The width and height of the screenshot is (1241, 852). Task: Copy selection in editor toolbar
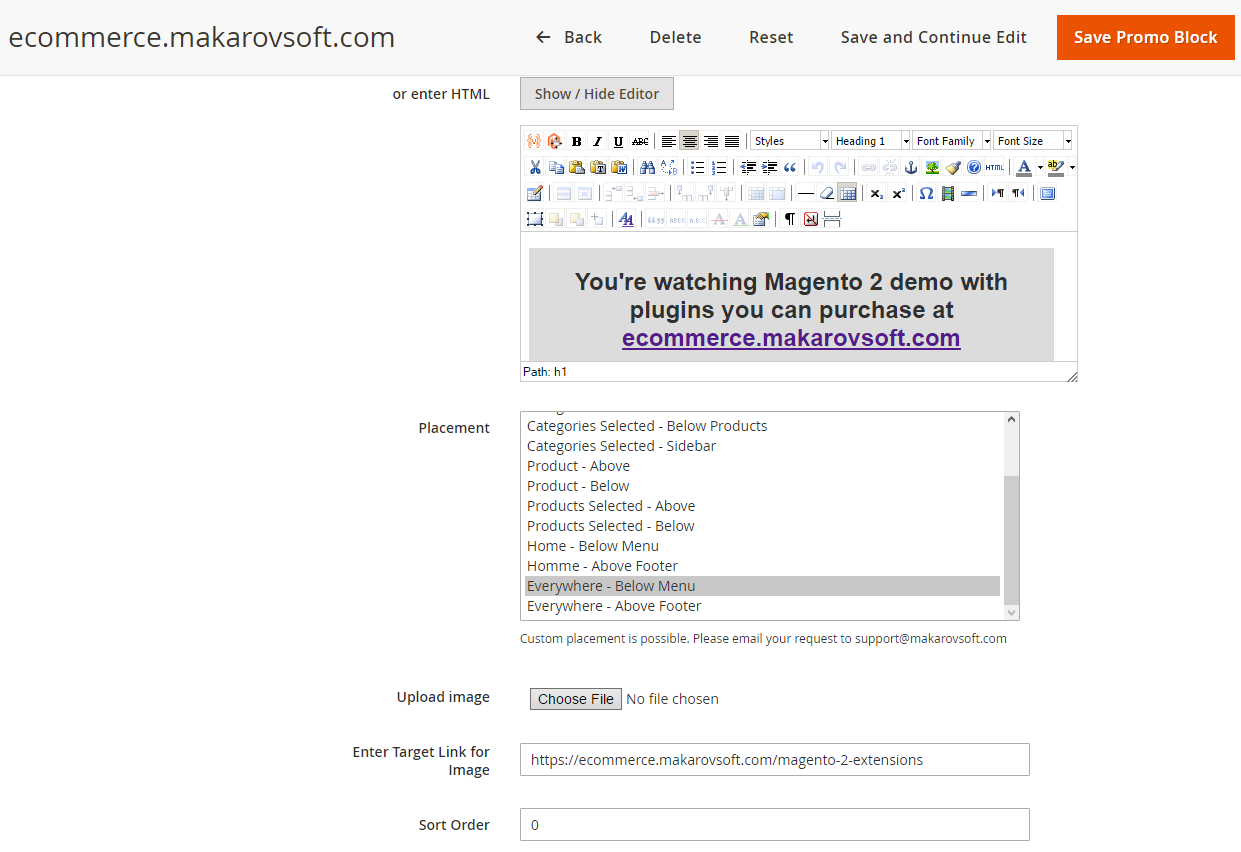tap(556, 167)
